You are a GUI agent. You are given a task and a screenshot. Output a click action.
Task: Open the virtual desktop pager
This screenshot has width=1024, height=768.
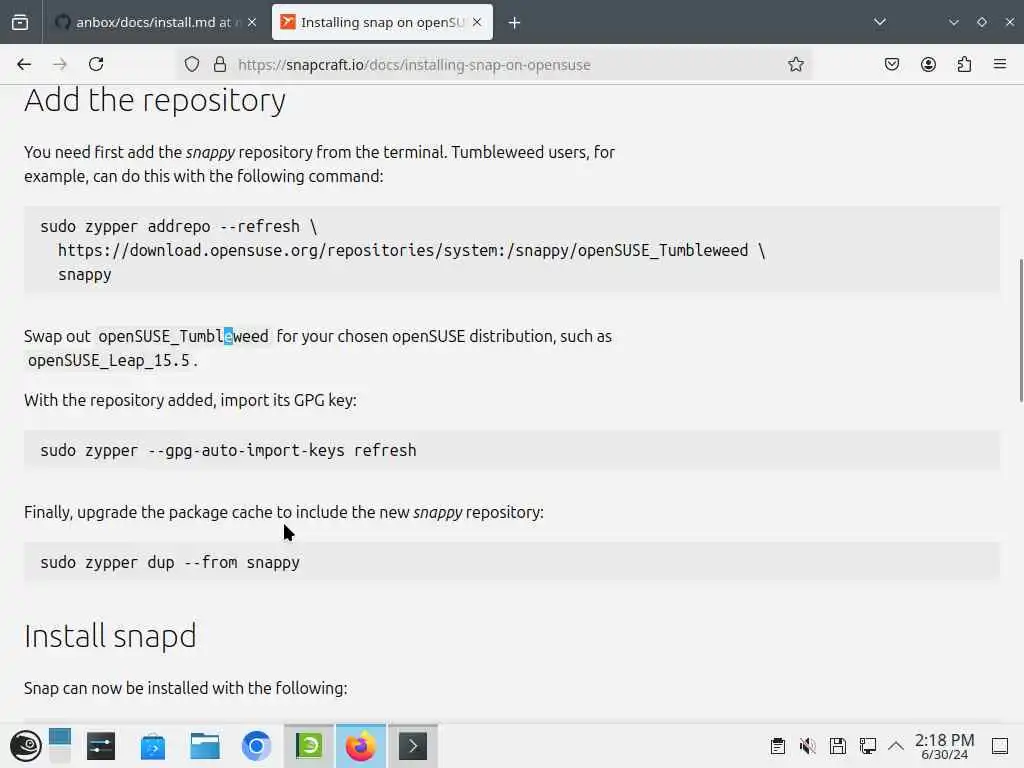click(59, 746)
